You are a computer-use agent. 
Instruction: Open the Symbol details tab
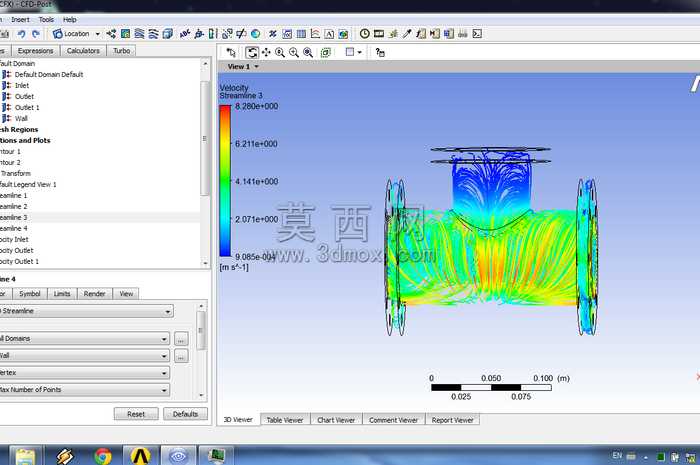point(30,294)
